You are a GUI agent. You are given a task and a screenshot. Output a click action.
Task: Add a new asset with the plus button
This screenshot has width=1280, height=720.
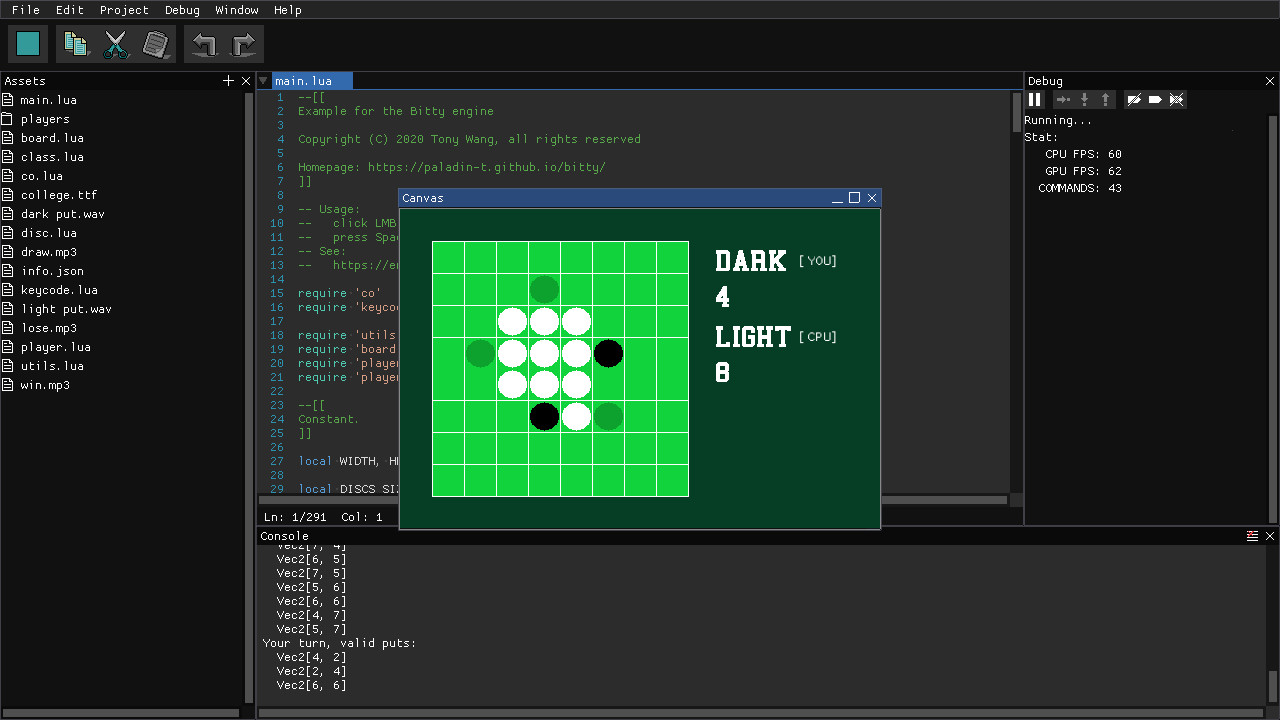click(x=228, y=80)
